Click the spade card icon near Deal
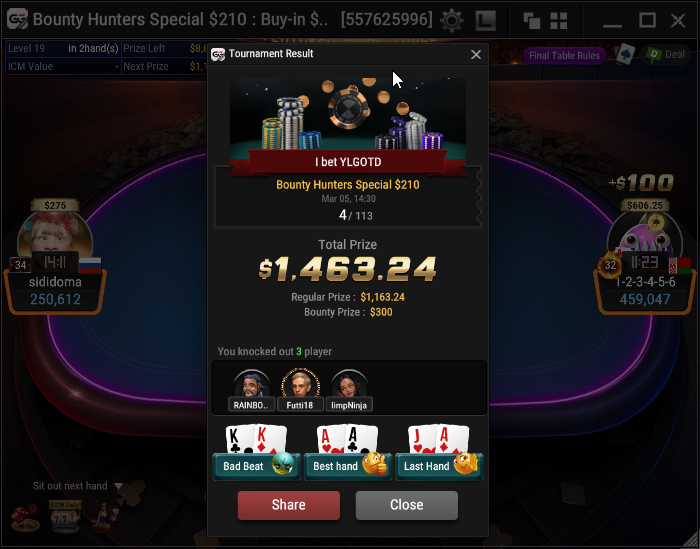 pos(625,55)
